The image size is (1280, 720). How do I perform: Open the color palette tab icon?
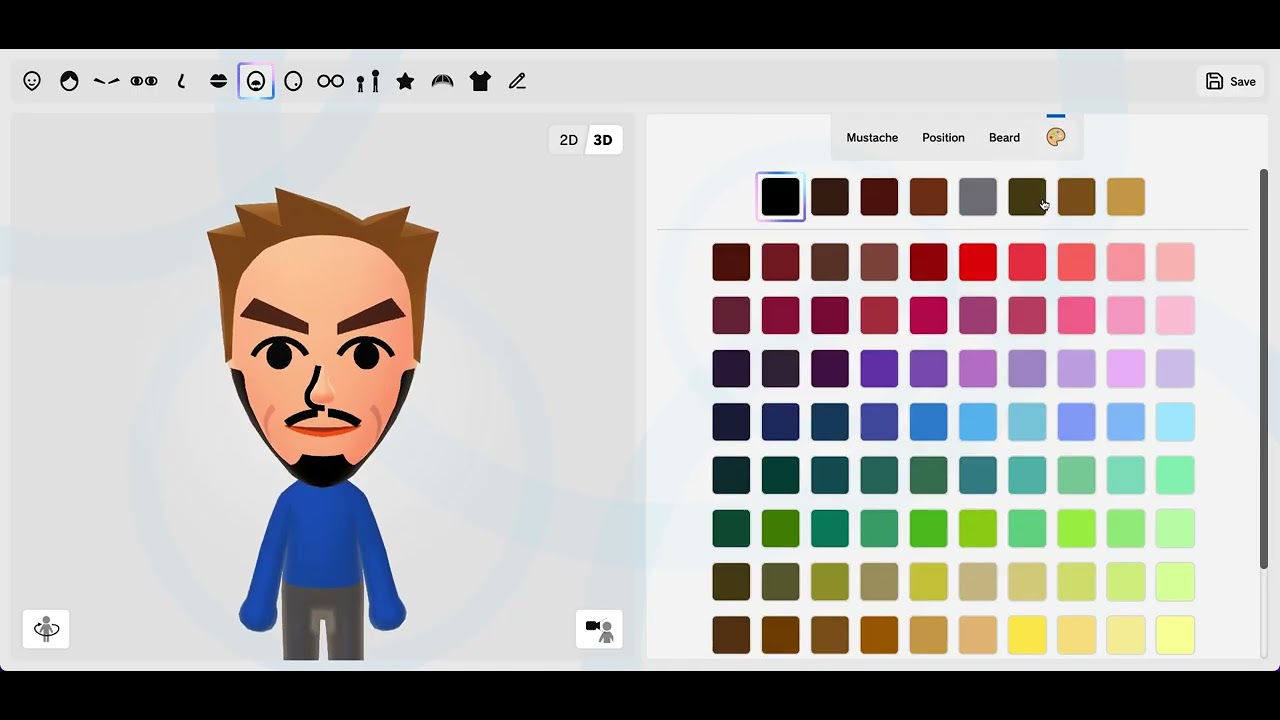point(1056,137)
